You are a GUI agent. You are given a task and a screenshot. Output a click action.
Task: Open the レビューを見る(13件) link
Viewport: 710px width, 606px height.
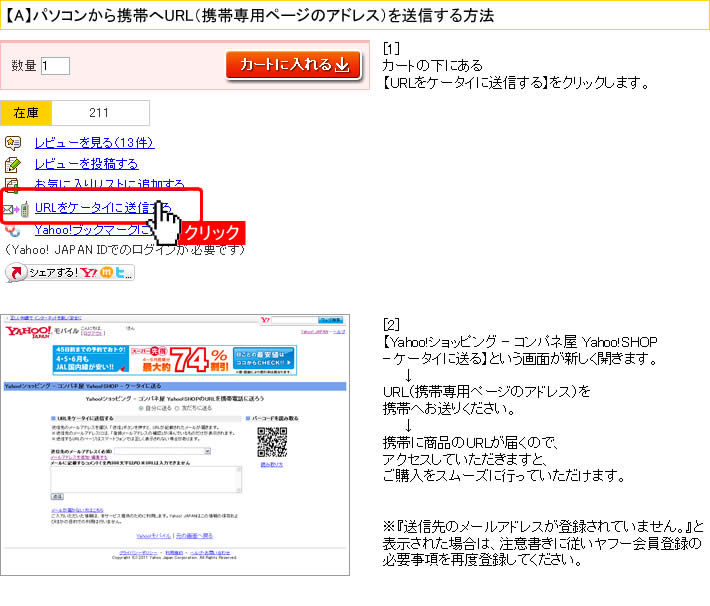point(94,143)
